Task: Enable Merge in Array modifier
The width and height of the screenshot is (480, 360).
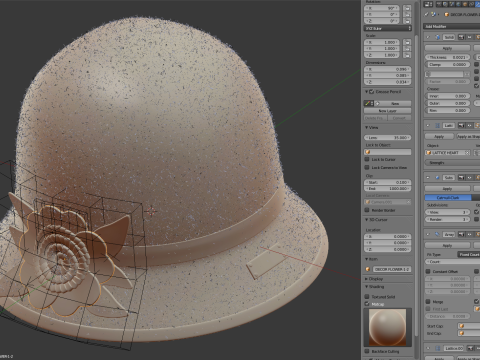Action: coord(428,301)
